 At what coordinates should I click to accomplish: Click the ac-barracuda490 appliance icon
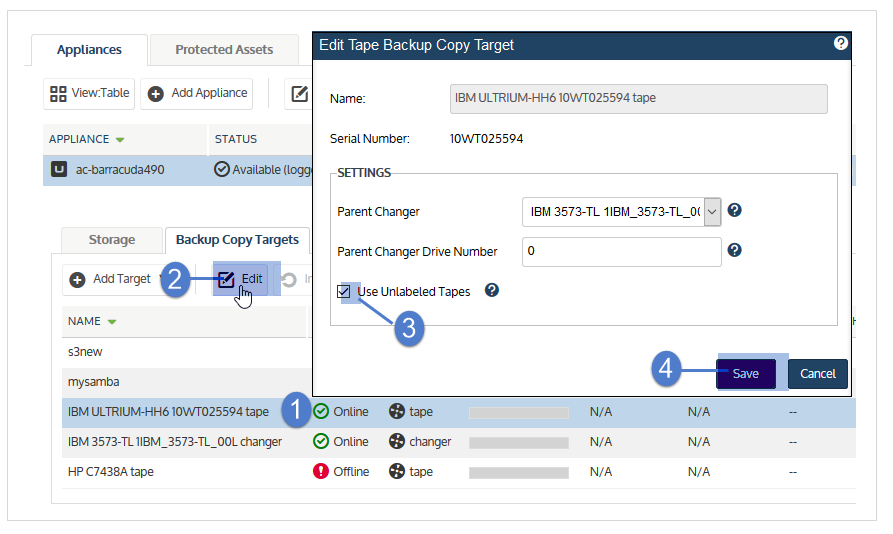(59, 169)
